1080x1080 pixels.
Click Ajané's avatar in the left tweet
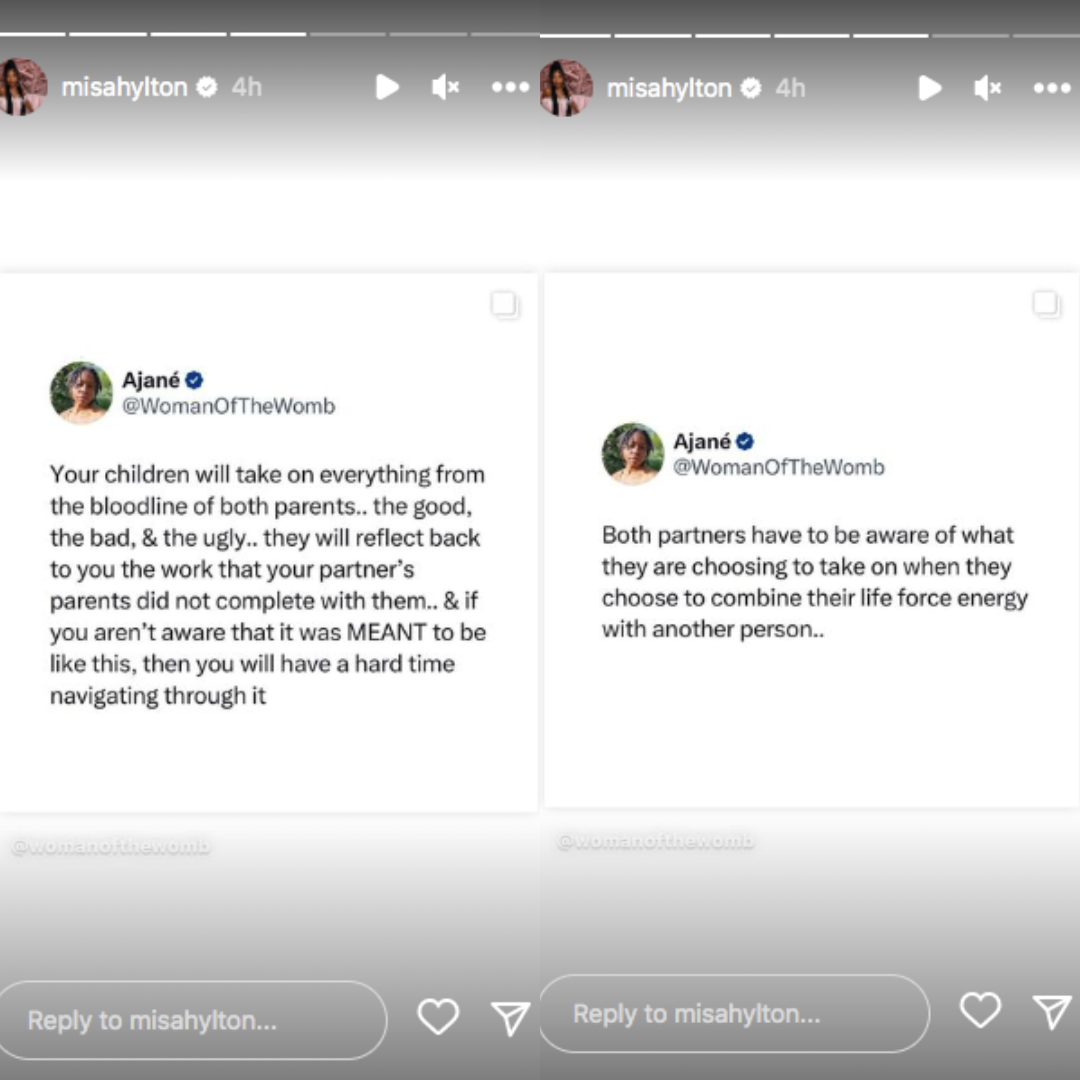pyautogui.click(x=81, y=392)
